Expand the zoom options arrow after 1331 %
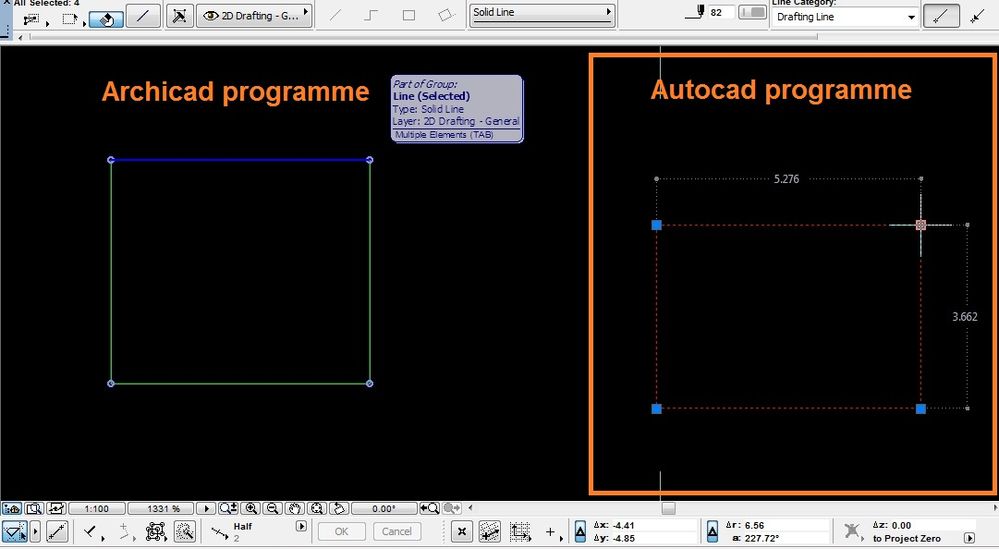 pos(206,508)
